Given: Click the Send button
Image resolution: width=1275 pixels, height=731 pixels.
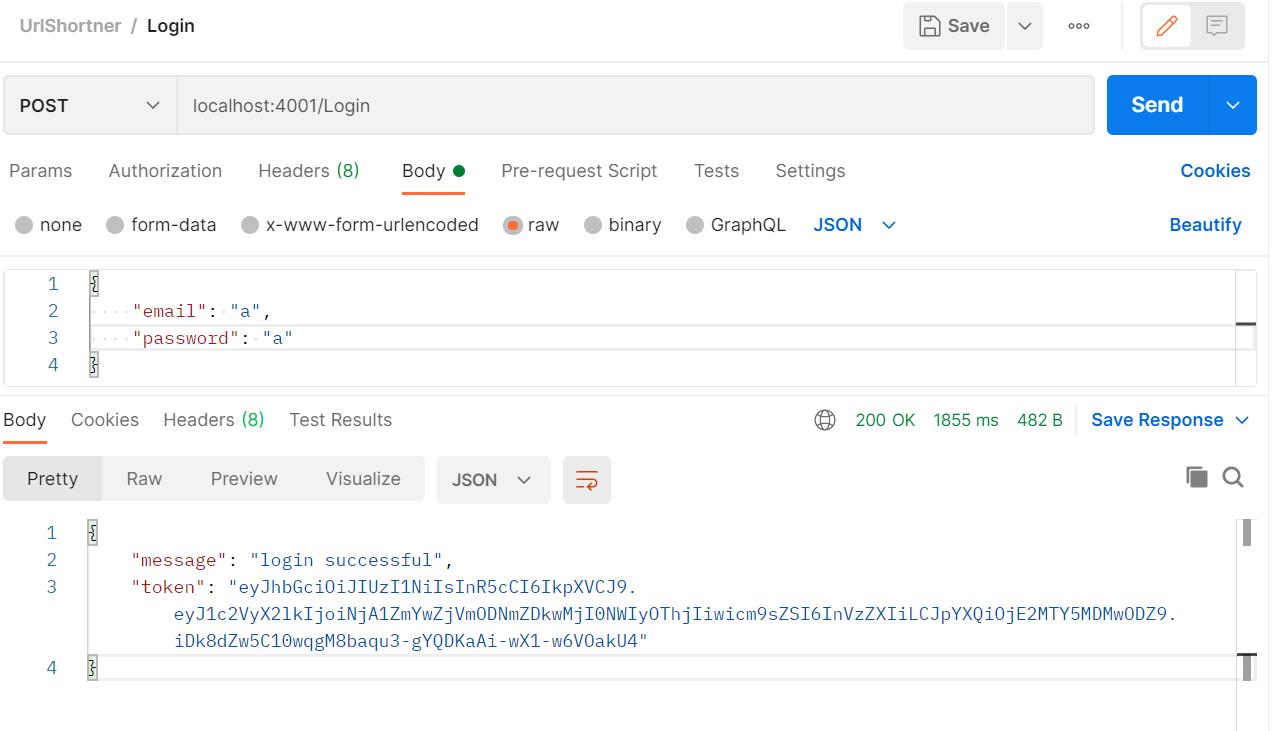Looking at the screenshot, I should 1156,104.
